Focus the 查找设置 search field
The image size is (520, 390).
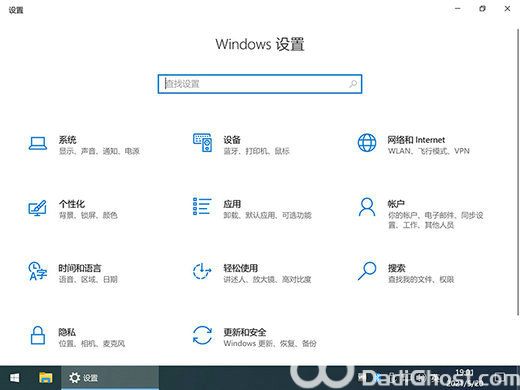tap(260, 84)
